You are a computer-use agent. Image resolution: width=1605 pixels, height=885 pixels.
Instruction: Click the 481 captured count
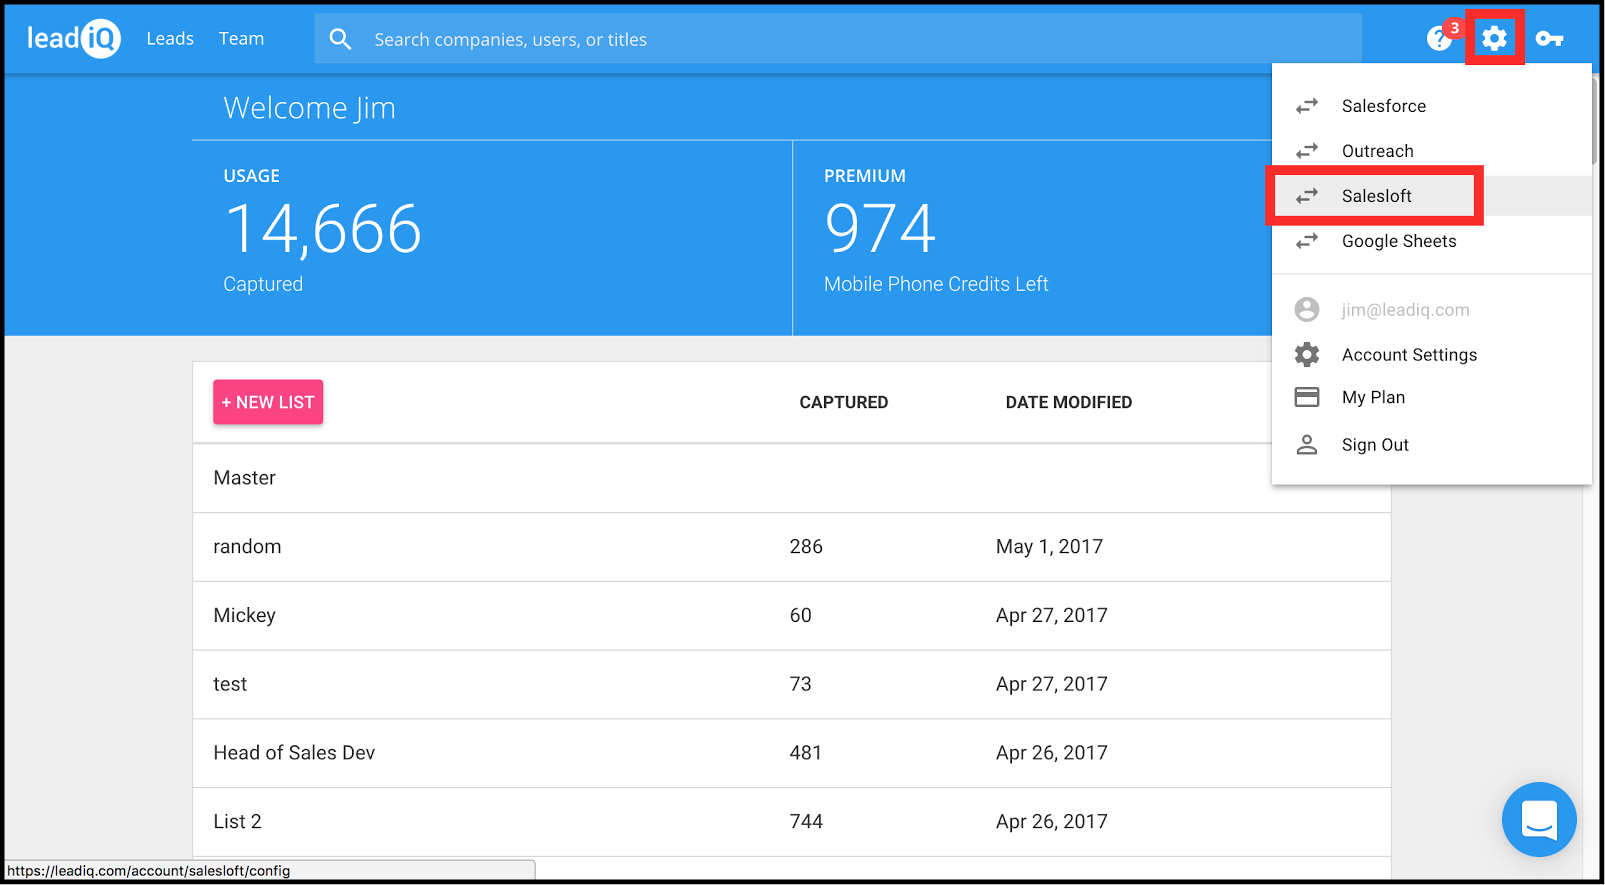[x=806, y=753]
